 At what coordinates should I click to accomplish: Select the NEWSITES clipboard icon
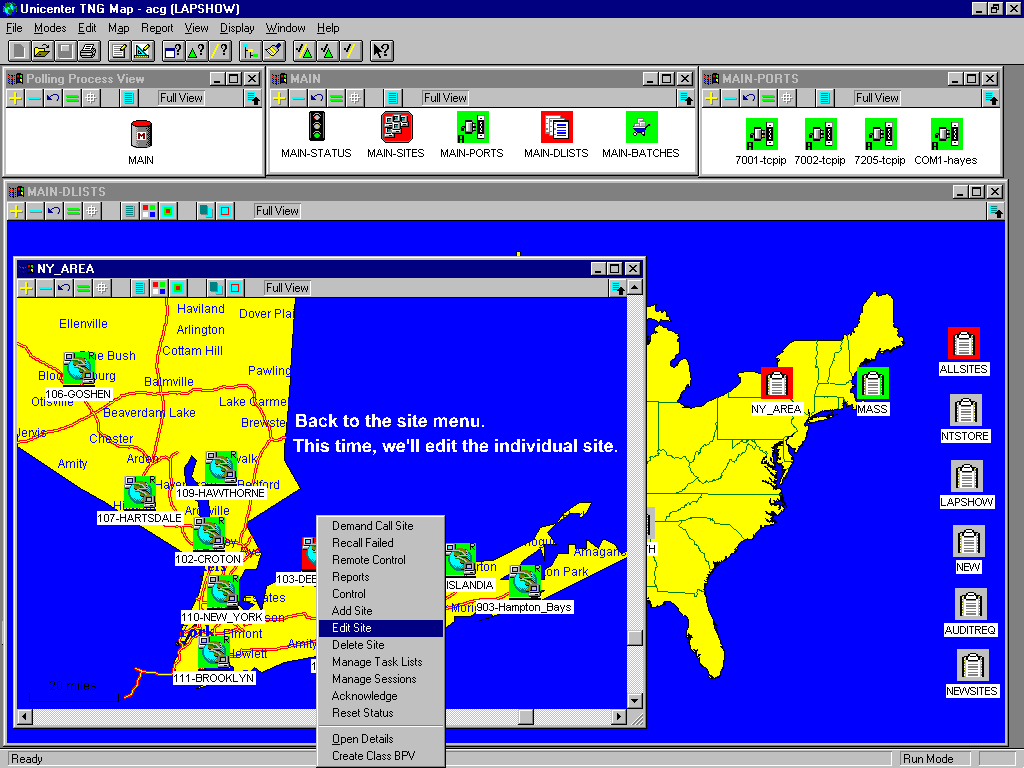[x=972, y=666]
